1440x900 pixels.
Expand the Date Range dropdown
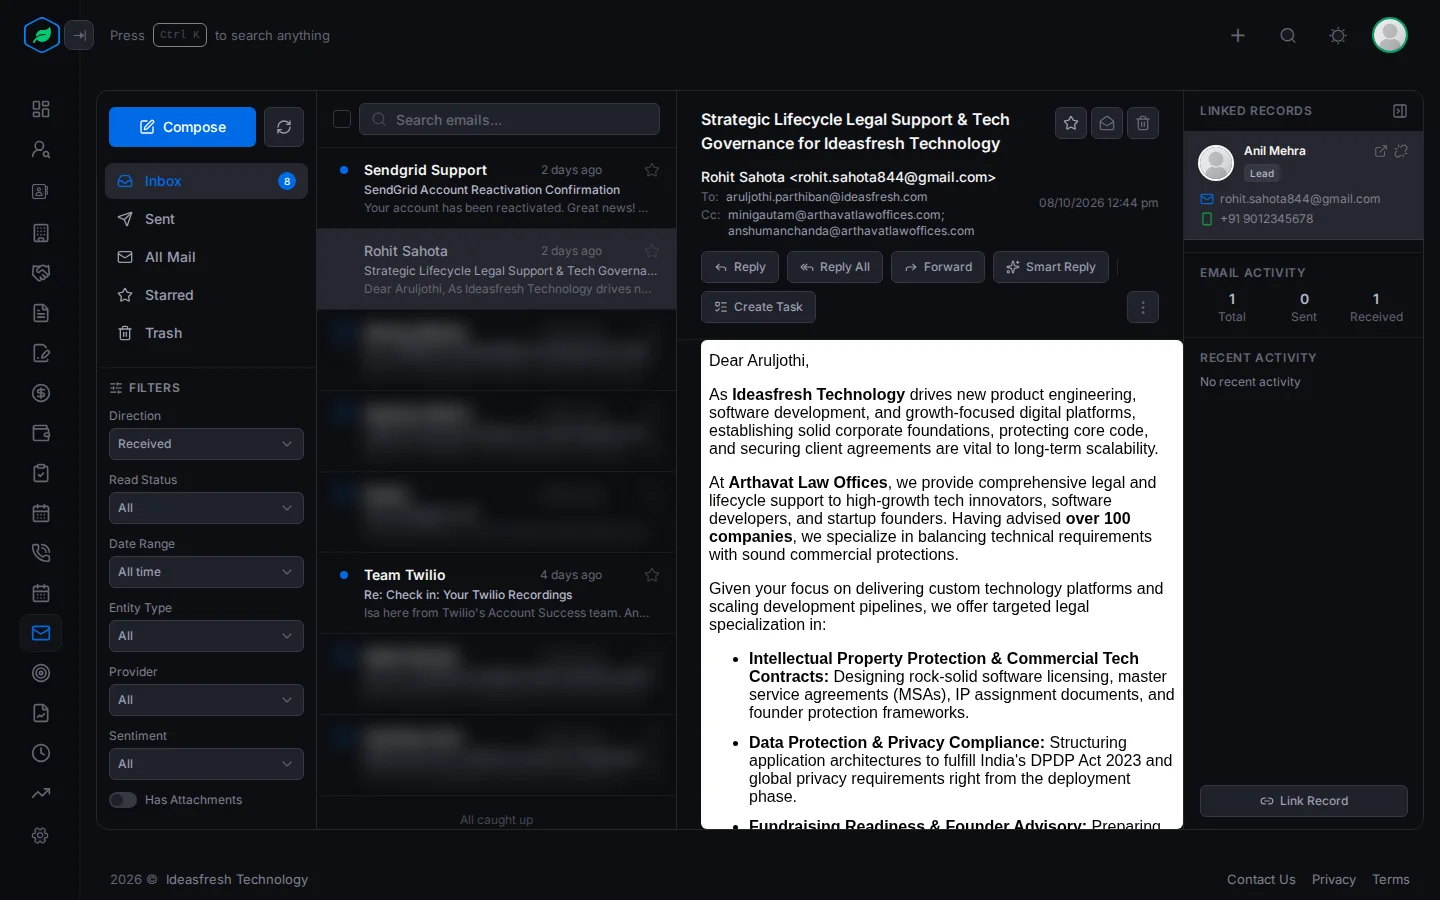click(206, 572)
